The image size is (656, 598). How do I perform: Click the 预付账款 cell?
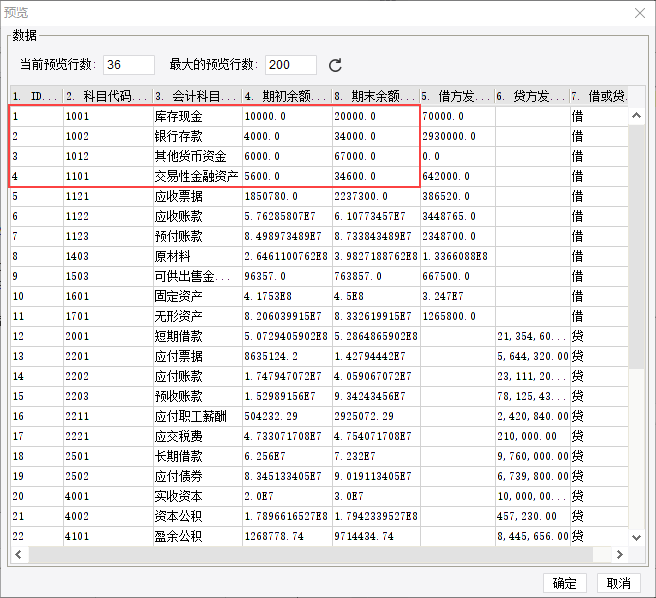[x=197, y=236]
